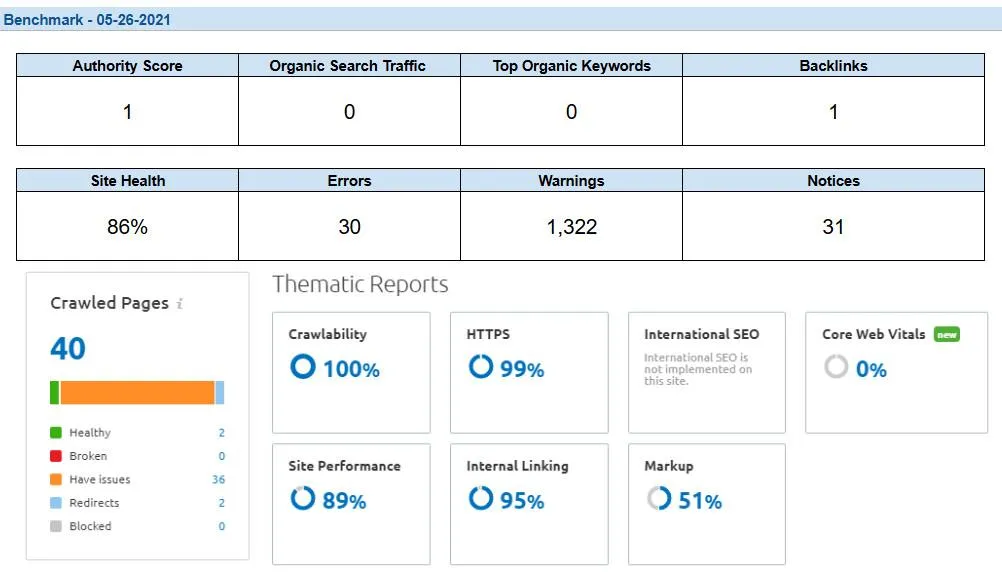Open the Markup 51% report
The width and height of the screenshot is (1002, 572).
tap(707, 504)
